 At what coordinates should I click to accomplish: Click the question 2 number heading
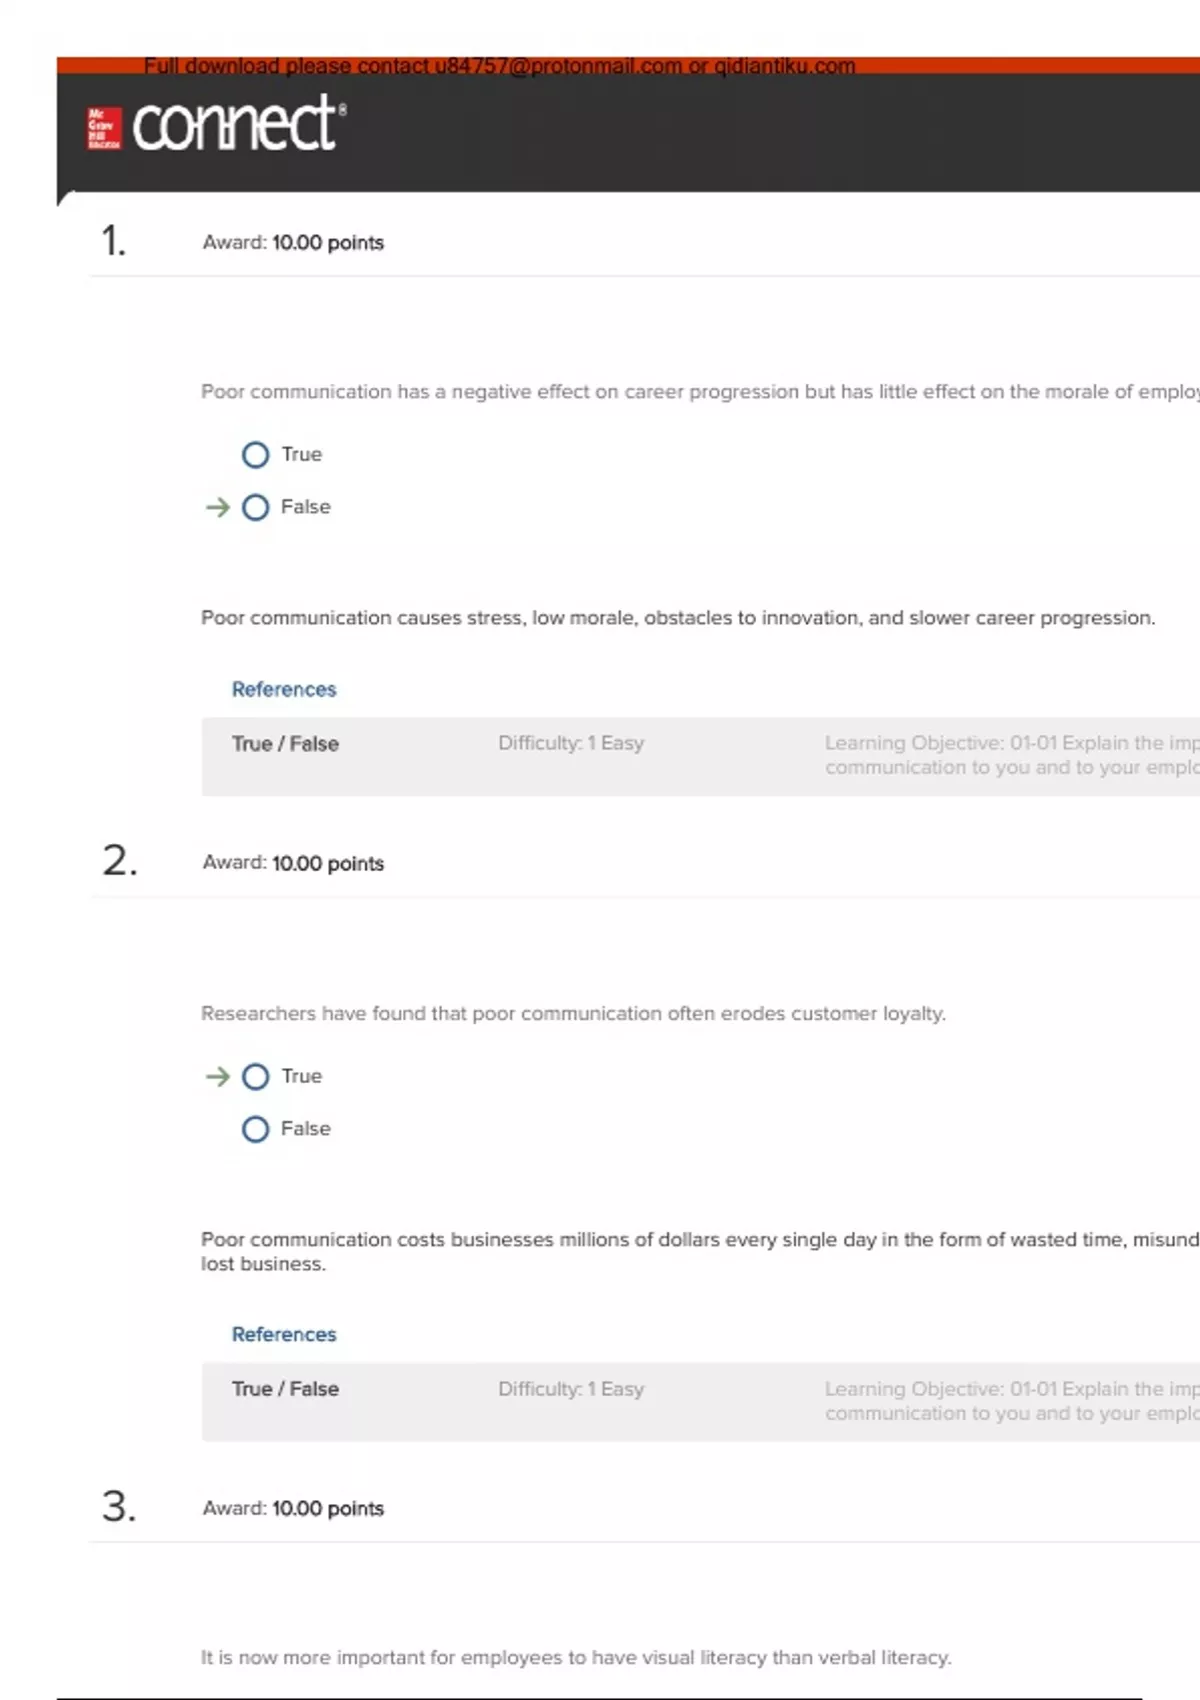click(119, 861)
